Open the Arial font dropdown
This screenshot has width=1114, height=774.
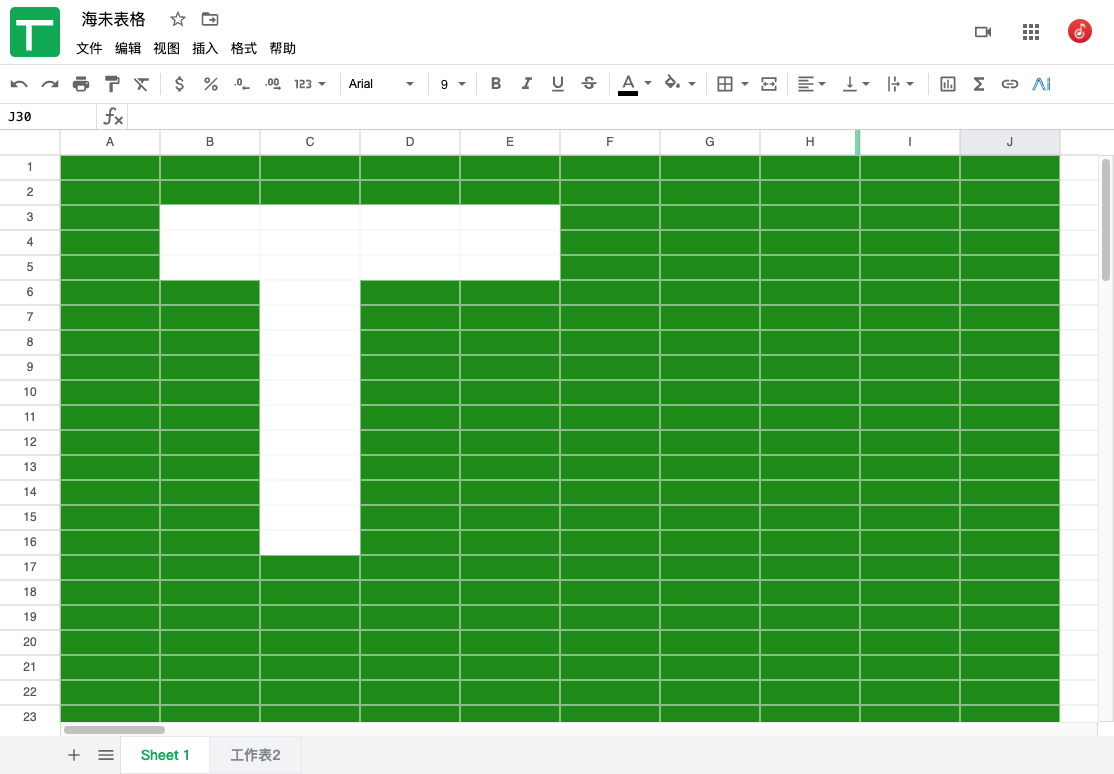pos(381,84)
